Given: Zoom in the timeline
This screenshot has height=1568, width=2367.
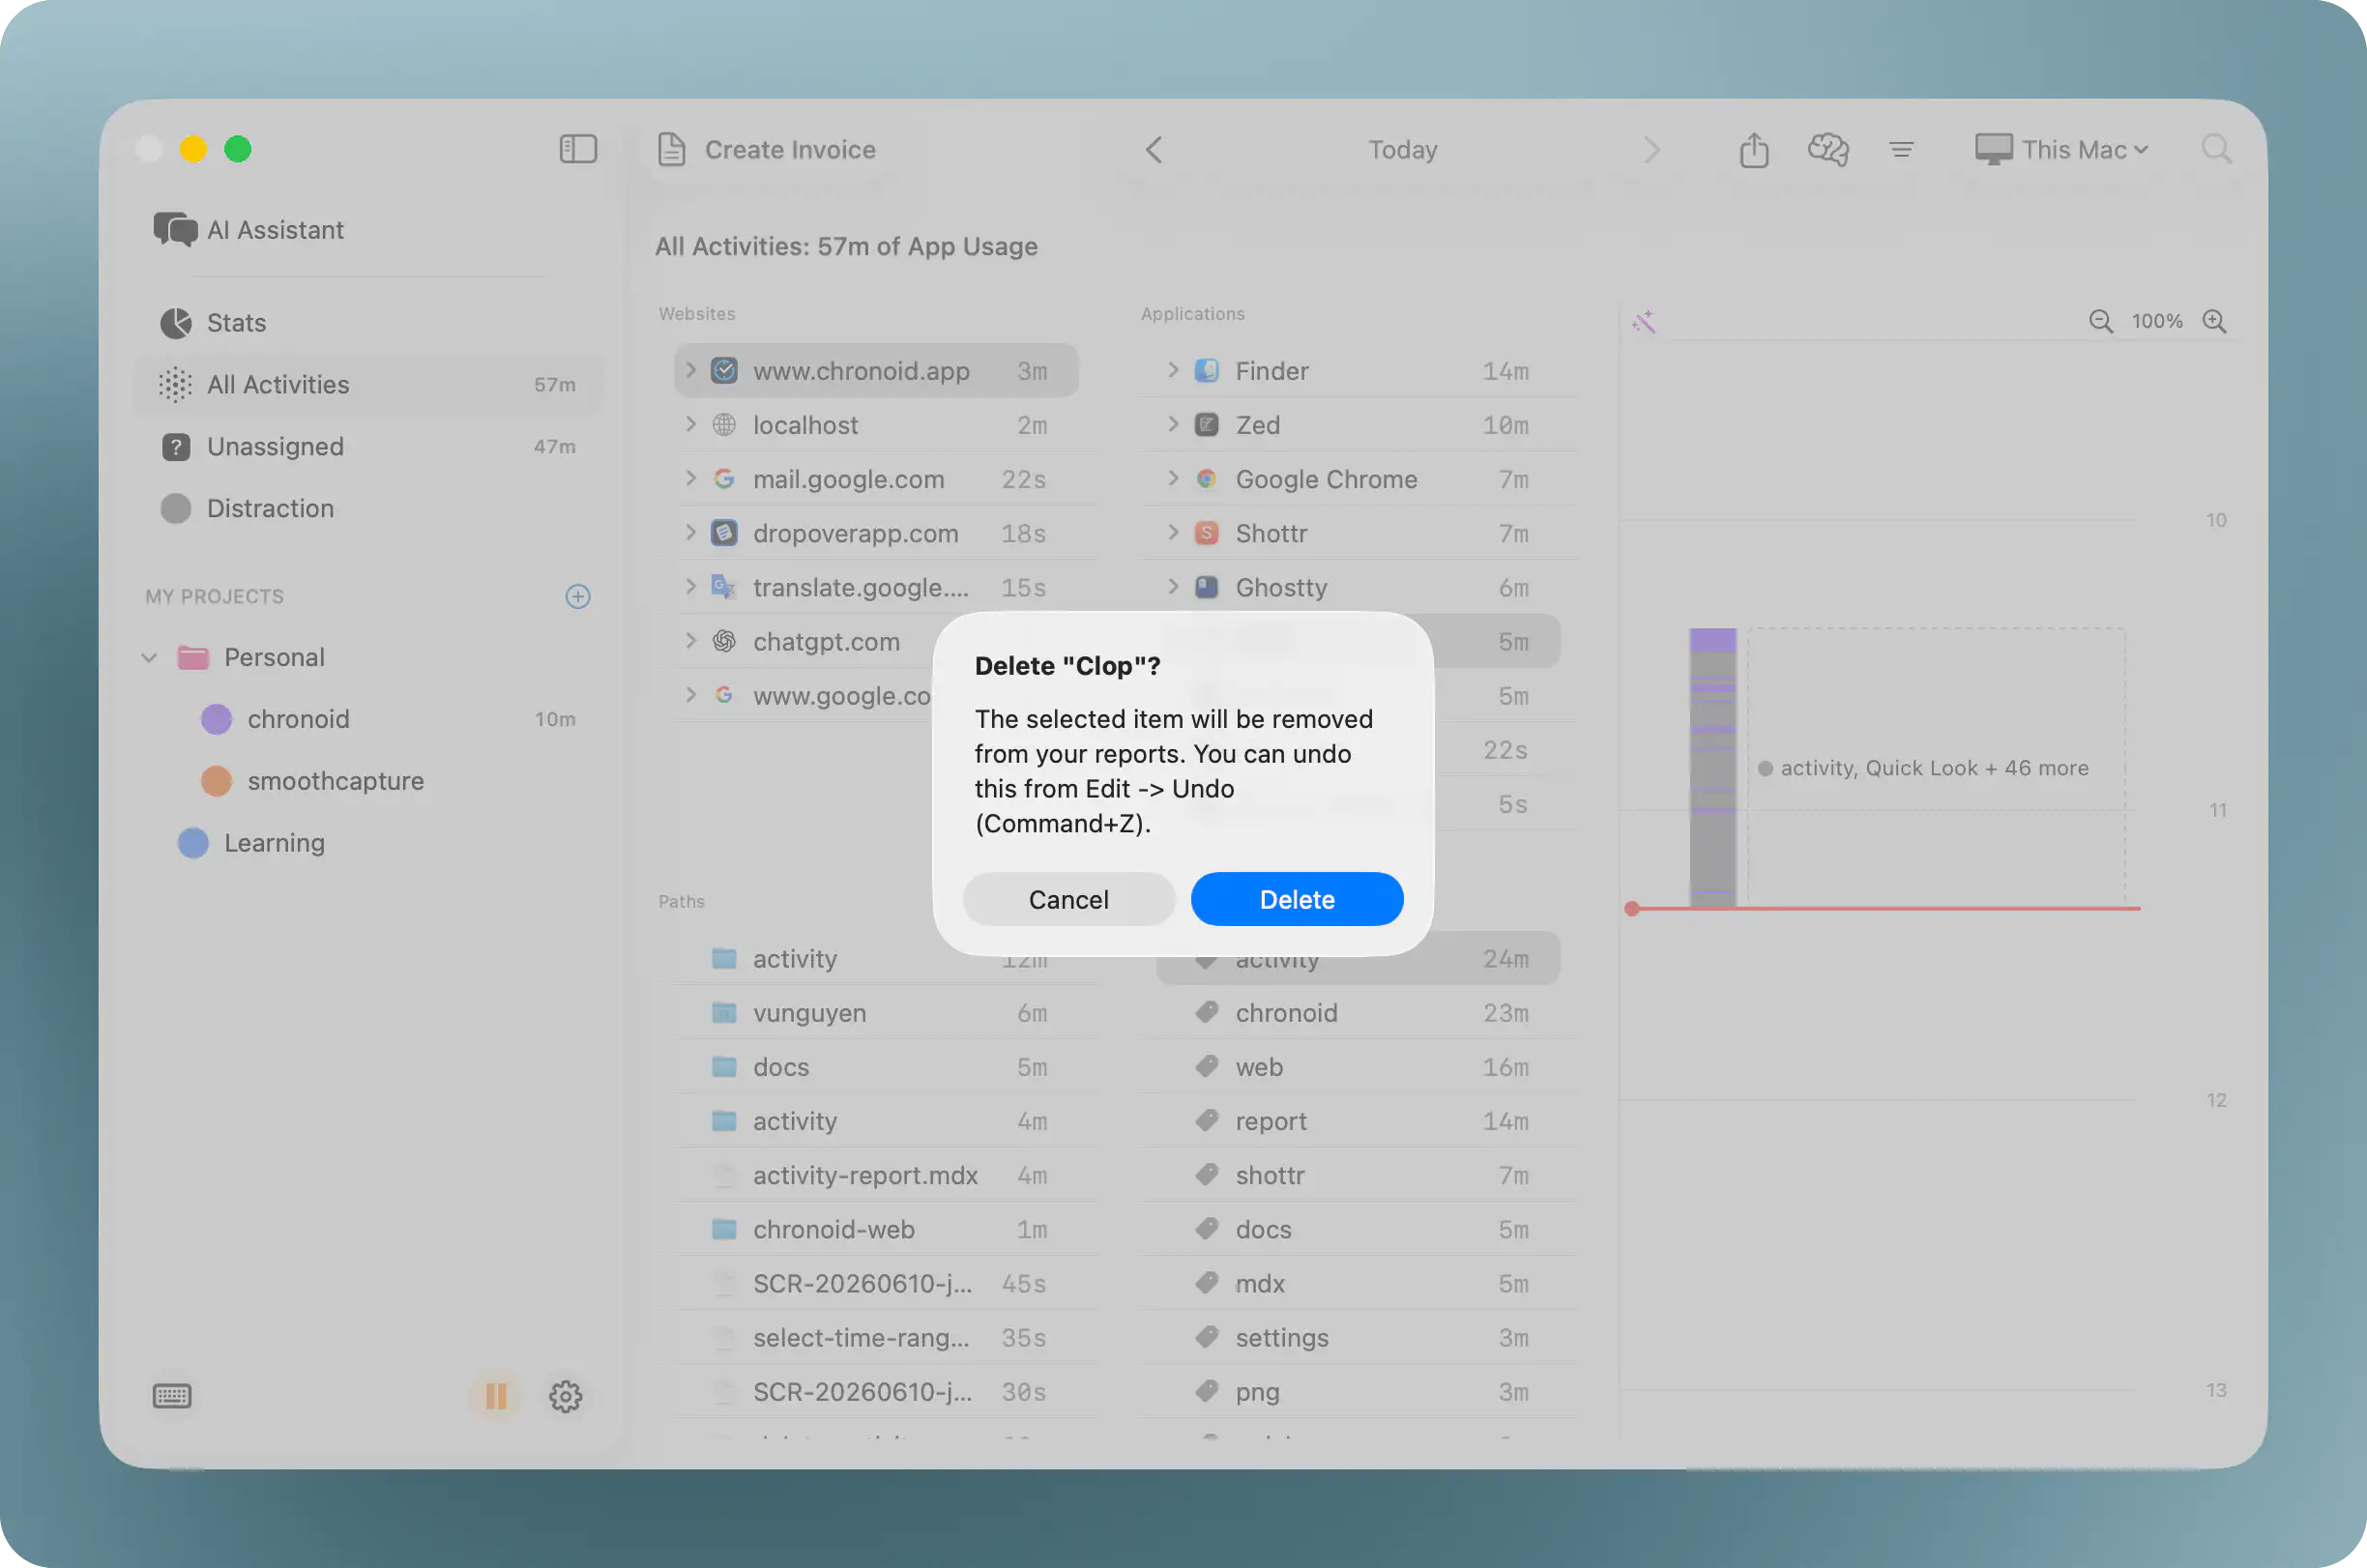Looking at the screenshot, I should coord(2214,322).
